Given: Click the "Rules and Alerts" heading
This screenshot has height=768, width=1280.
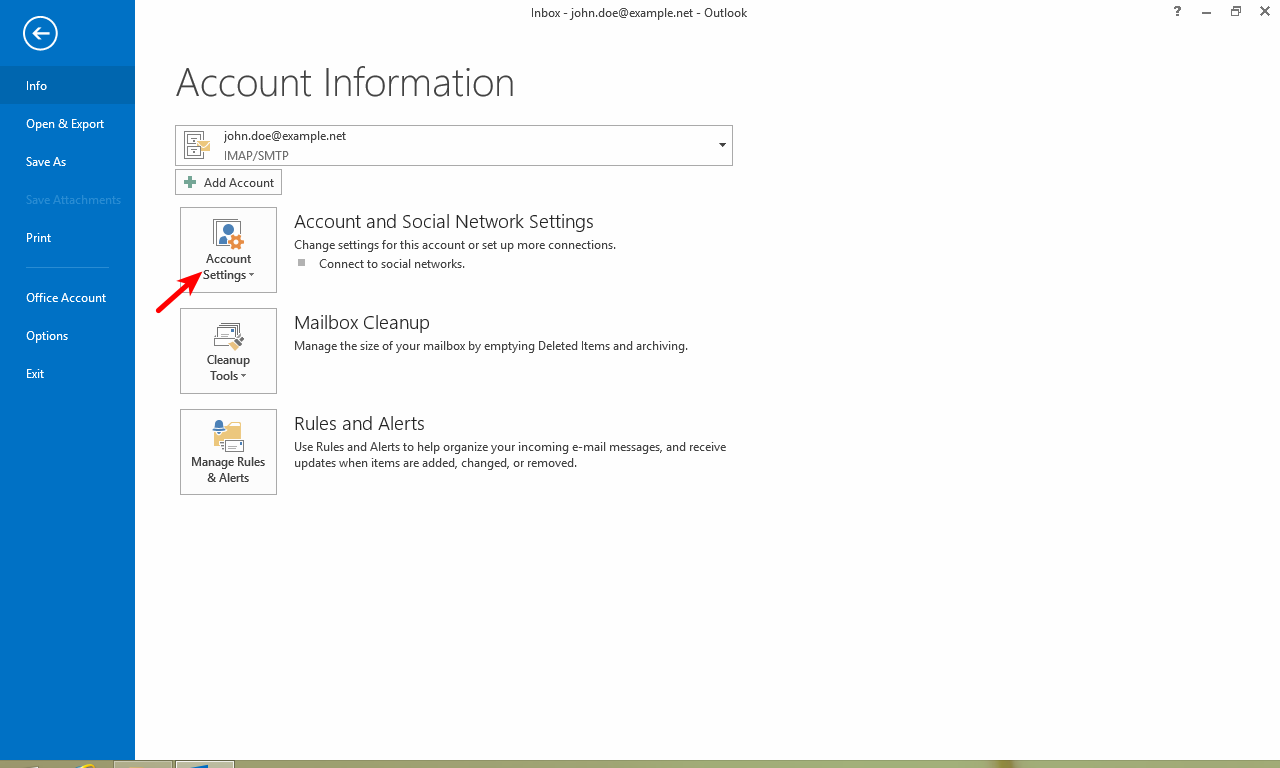Looking at the screenshot, I should [359, 423].
